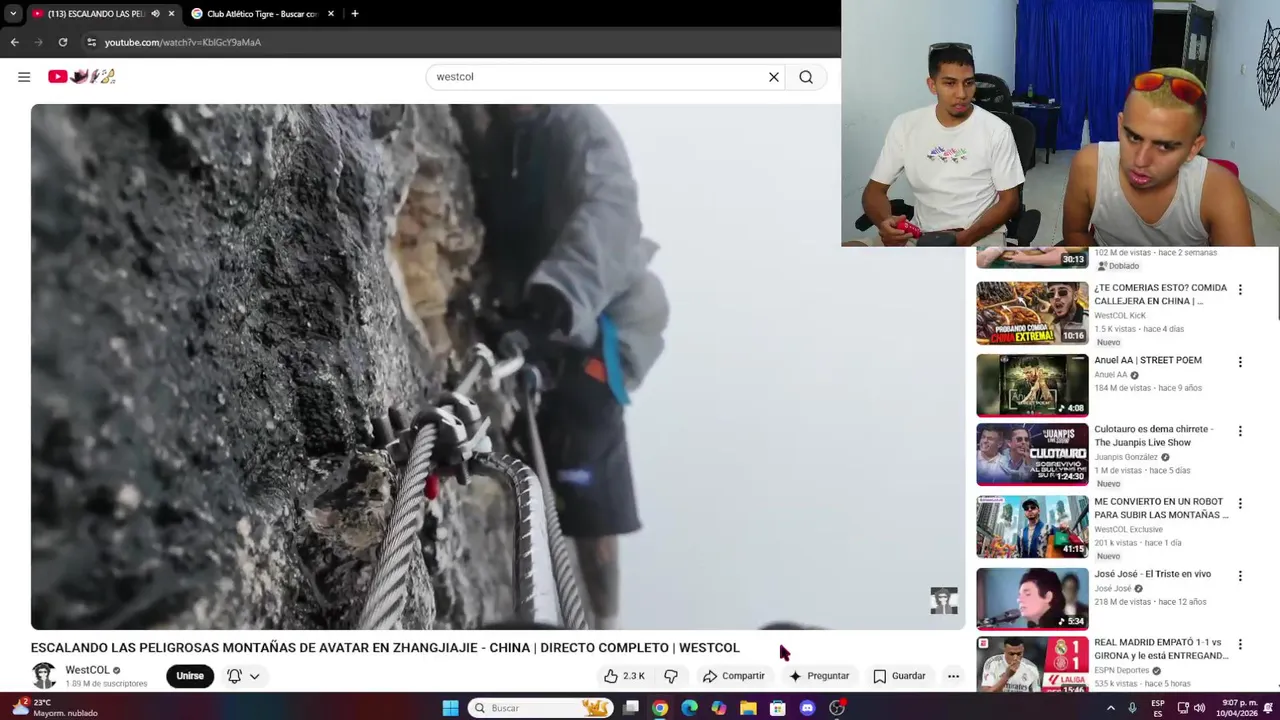Open Anuel AA STREET POEM thumbnail

tap(1032, 385)
